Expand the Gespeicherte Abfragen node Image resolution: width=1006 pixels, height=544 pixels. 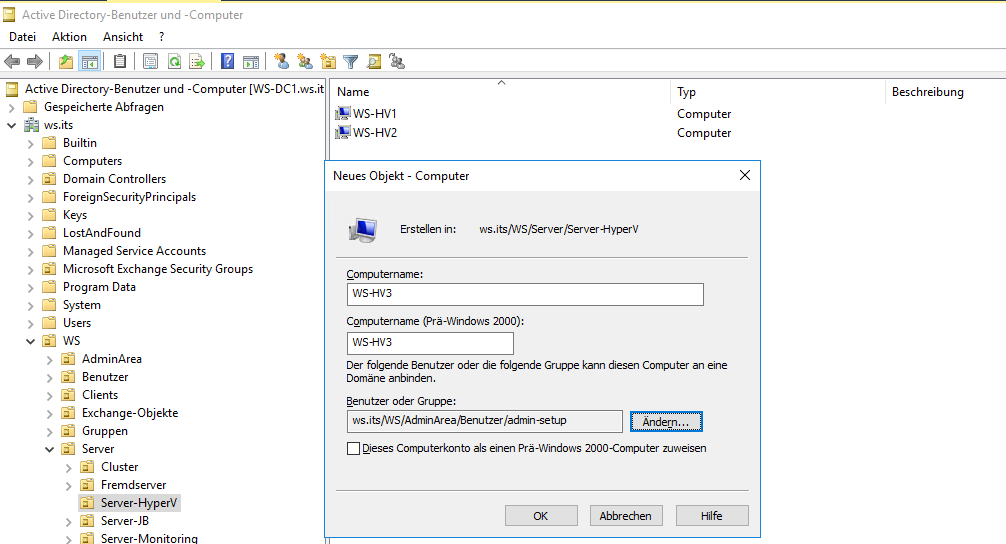click(11, 107)
